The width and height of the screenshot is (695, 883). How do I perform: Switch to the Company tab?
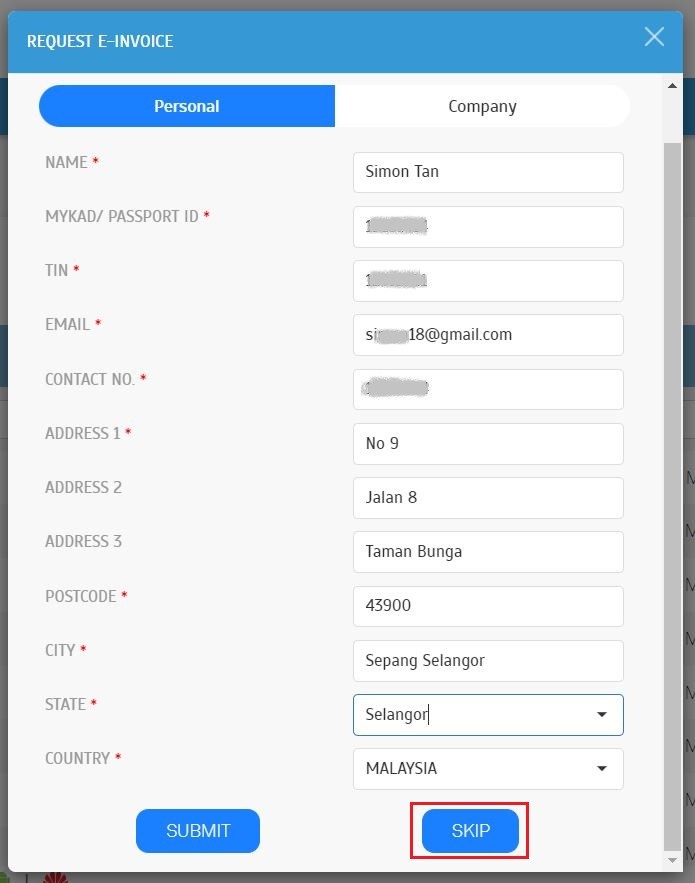point(482,106)
